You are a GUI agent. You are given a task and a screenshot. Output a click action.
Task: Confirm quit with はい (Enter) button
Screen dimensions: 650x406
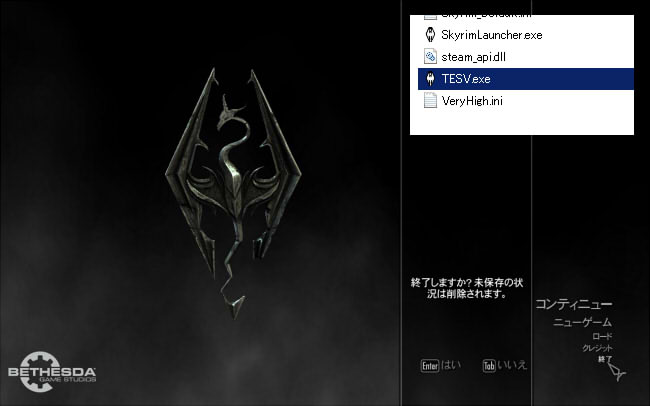[x=441, y=365]
